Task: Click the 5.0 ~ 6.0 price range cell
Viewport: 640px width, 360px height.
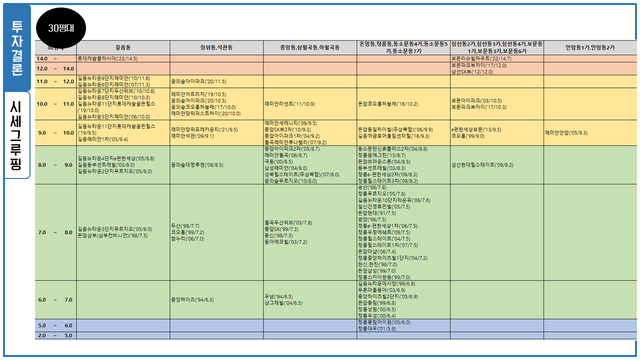Action: [56, 325]
